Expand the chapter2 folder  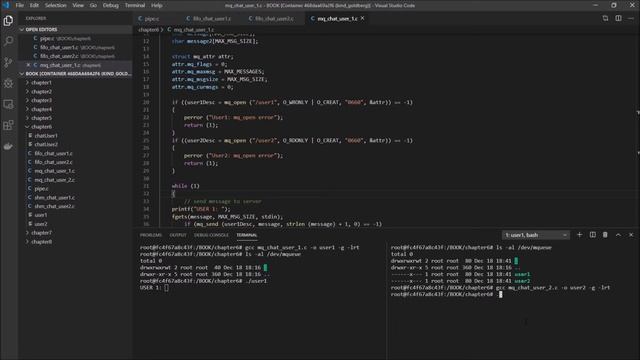[x=41, y=91]
